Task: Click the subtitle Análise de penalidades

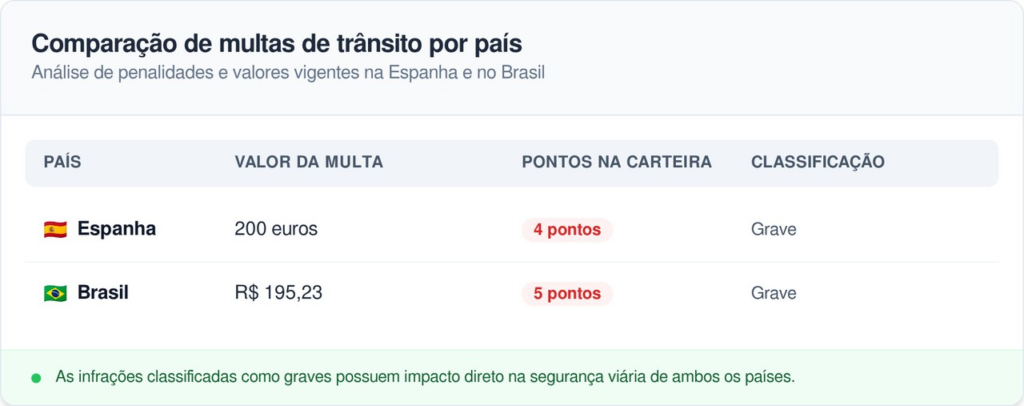Action: (287, 74)
